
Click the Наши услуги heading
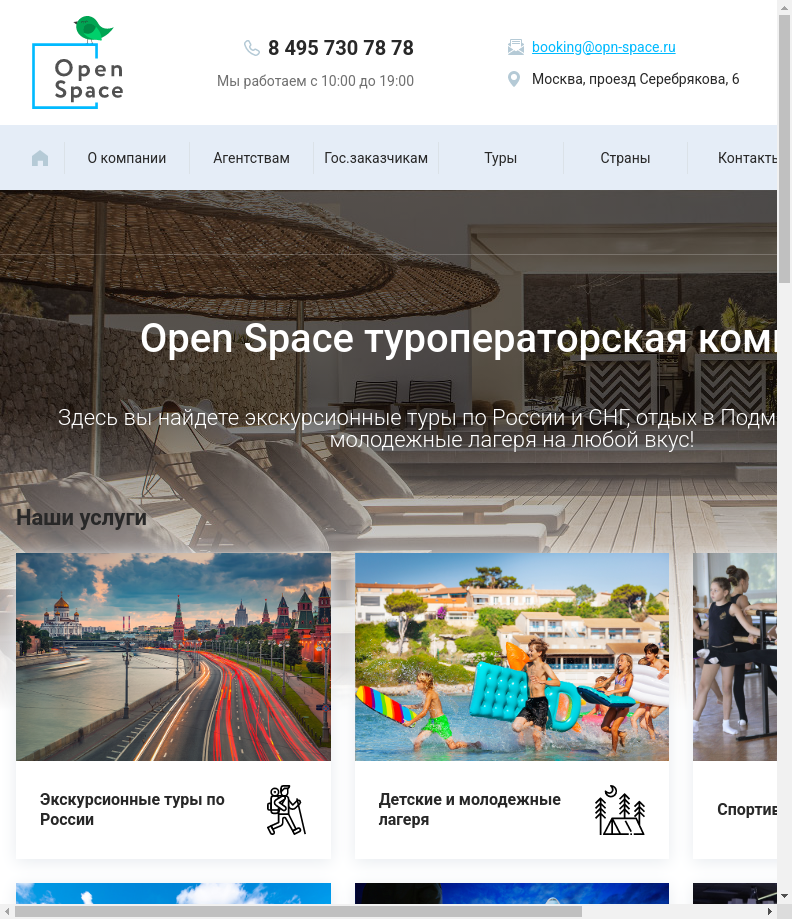click(81, 518)
